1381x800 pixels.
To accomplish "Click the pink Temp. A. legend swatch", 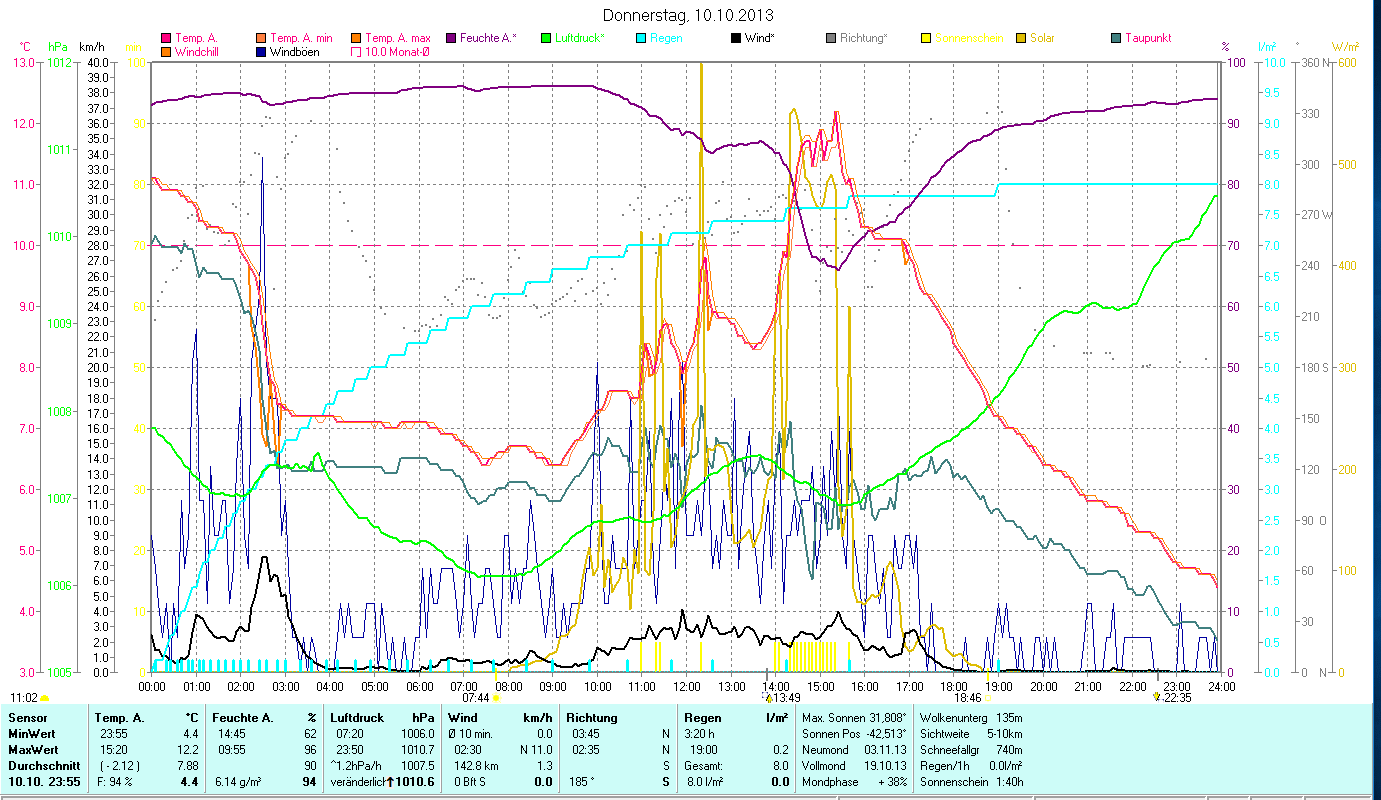I will click(165, 38).
